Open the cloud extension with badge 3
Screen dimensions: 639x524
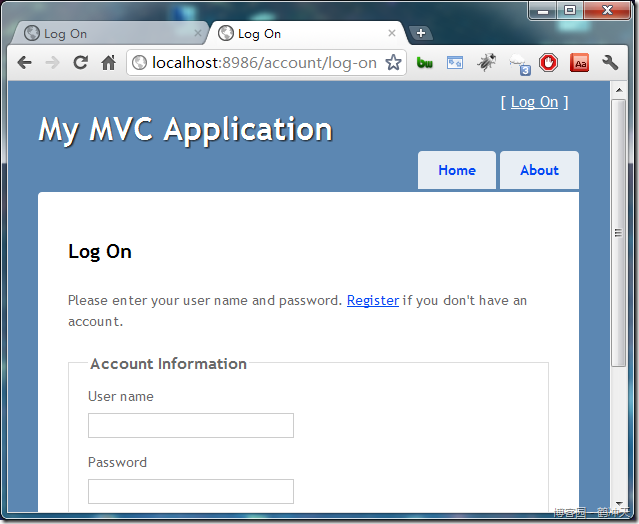point(519,64)
